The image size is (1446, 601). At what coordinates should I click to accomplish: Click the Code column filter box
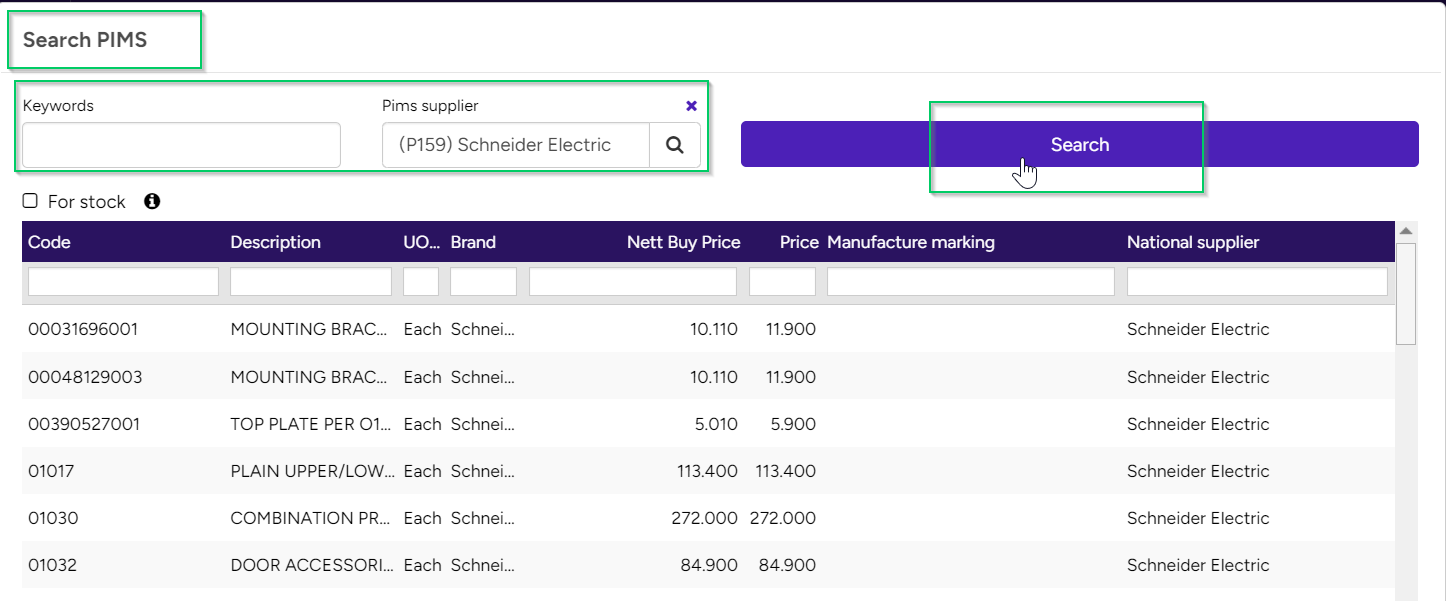(123, 282)
